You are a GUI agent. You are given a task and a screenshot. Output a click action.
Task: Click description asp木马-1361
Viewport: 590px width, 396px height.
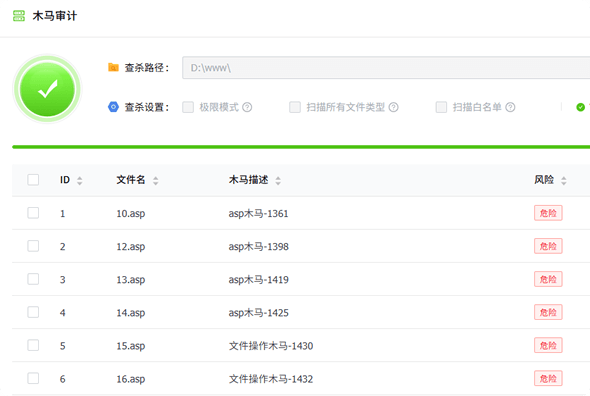[259, 214]
